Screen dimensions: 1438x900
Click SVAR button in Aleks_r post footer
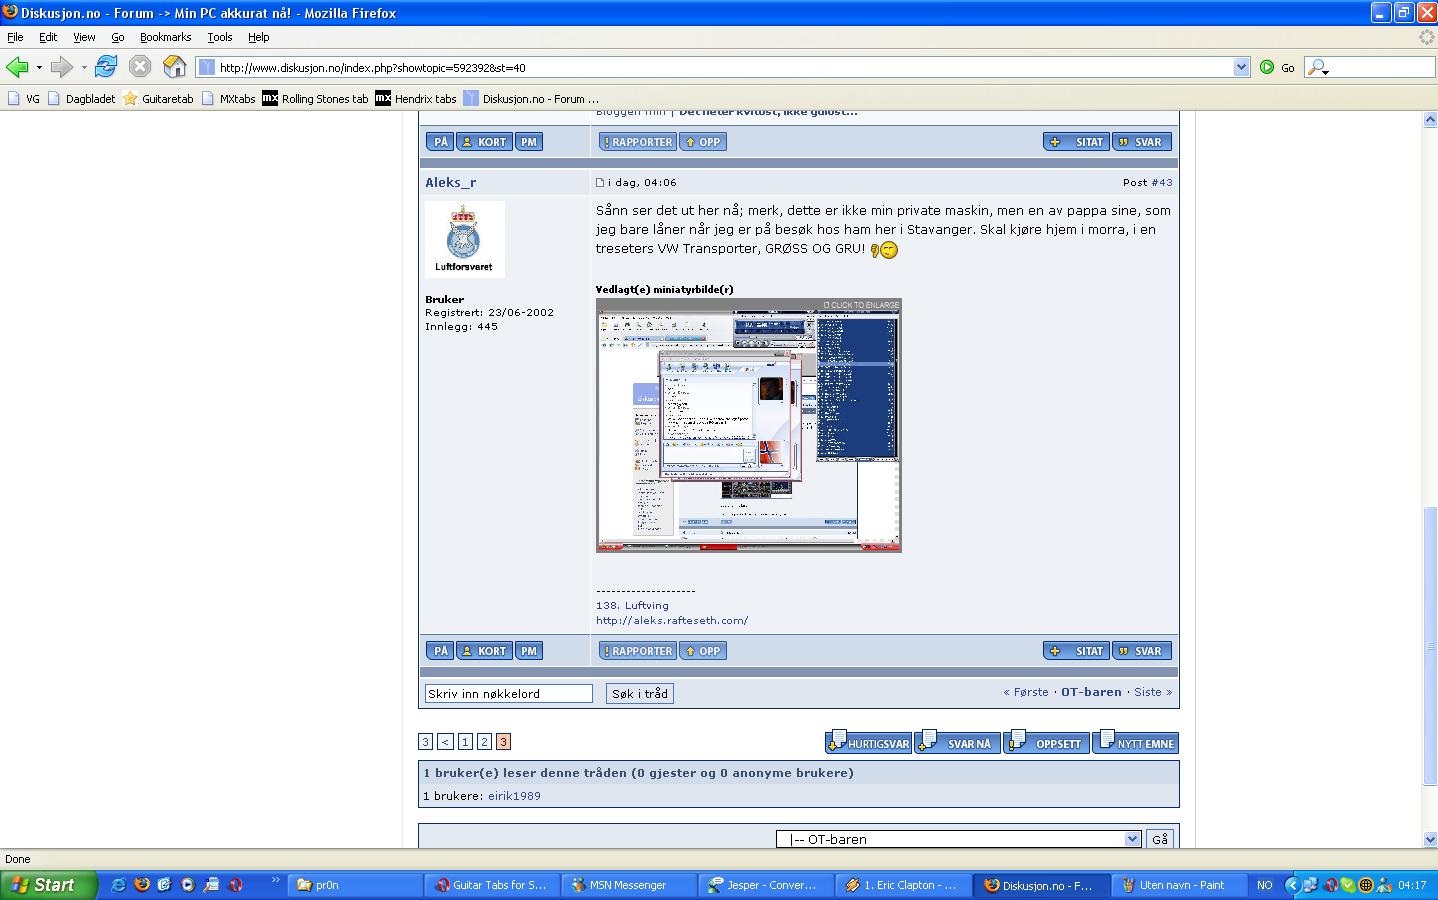click(1142, 651)
